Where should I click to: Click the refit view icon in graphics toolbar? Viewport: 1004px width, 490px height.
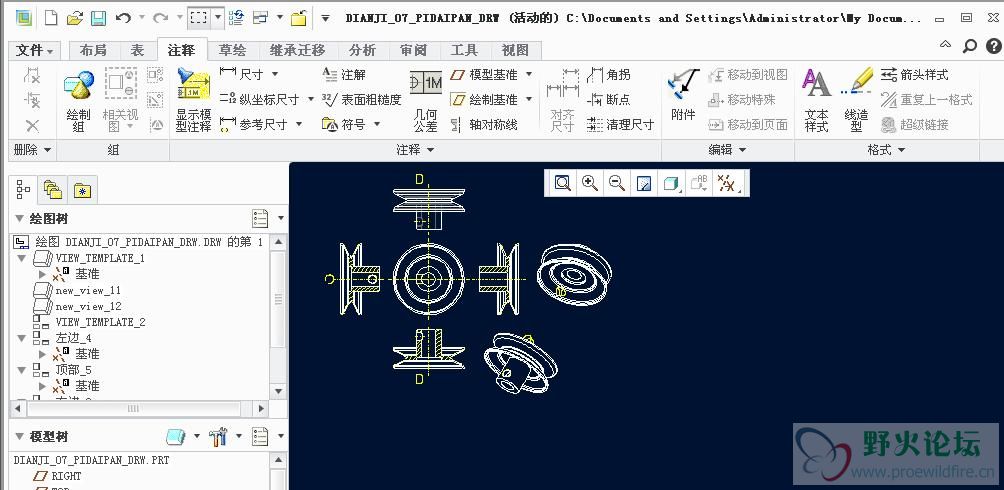(x=563, y=184)
